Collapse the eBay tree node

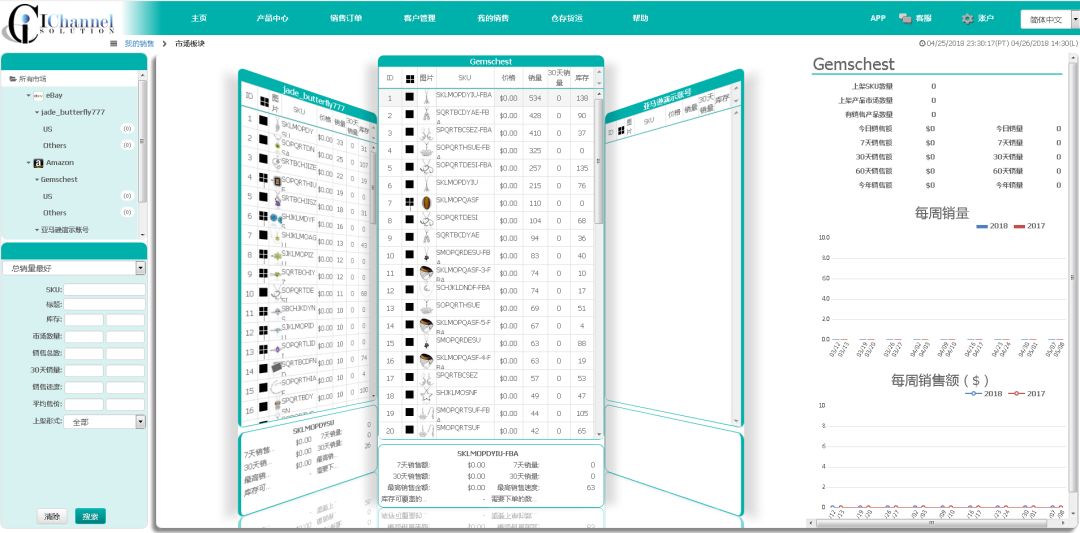click(x=28, y=95)
